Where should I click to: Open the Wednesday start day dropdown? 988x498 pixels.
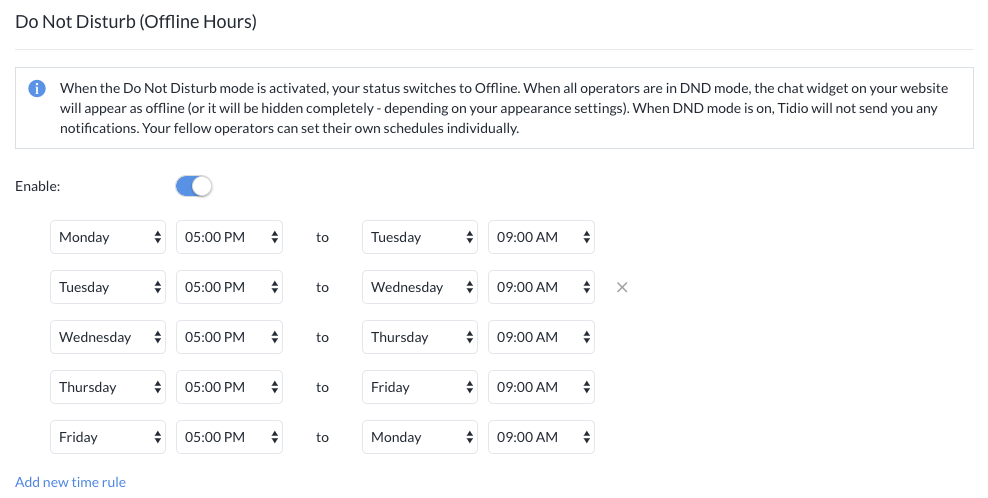click(108, 337)
